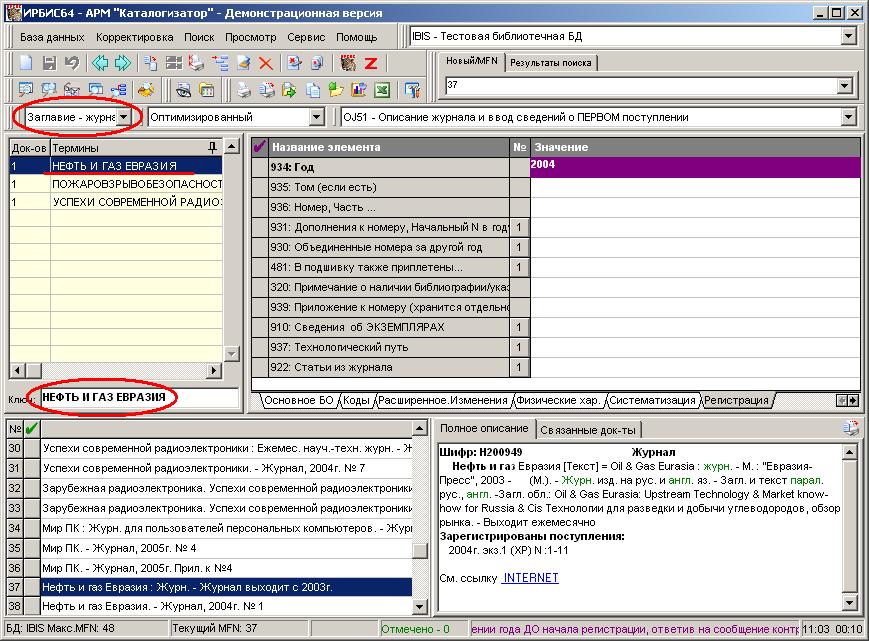This screenshot has height=641, width=869.
Task: Open the OJ51 worksheet dropdown
Action: pyautogui.click(x=848, y=117)
